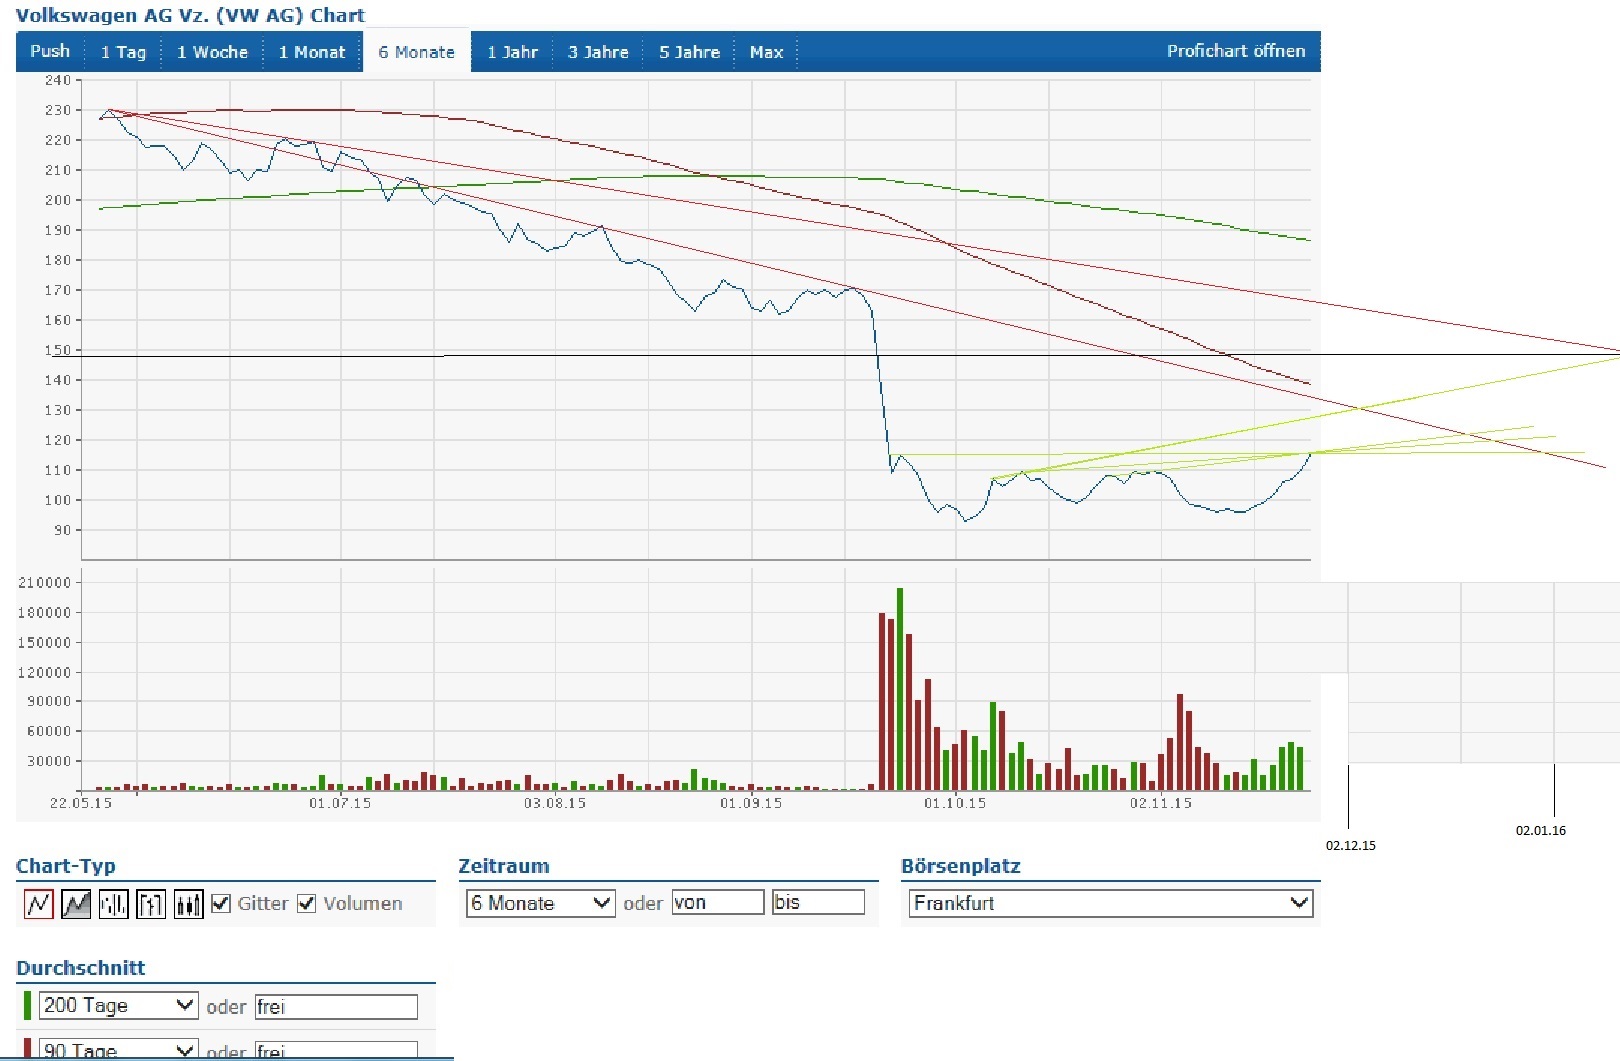Select the bar chart type icon
This screenshot has width=1620, height=1061.
[114, 904]
